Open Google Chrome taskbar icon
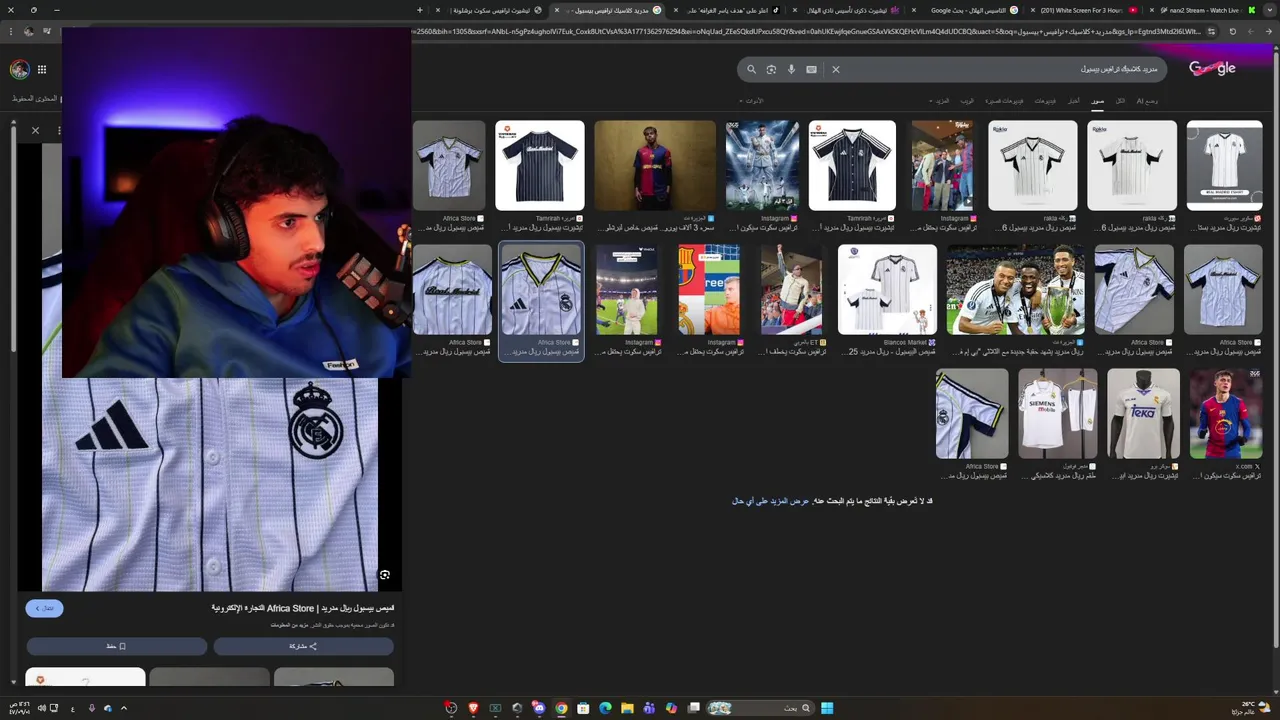 (x=561, y=708)
